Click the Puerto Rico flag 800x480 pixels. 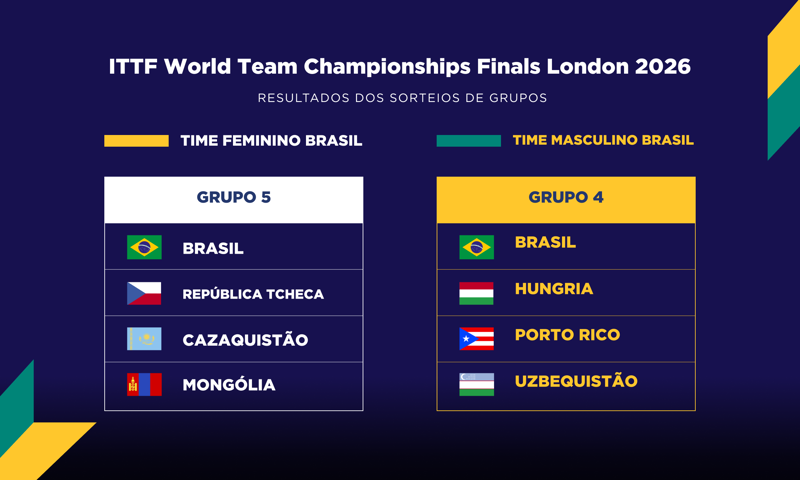[476, 339]
